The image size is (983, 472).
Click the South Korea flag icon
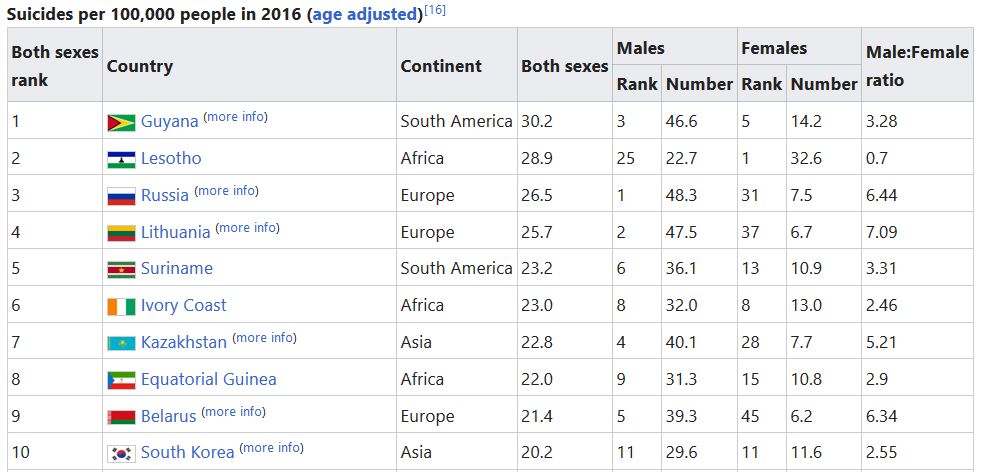click(x=121, y=454)
